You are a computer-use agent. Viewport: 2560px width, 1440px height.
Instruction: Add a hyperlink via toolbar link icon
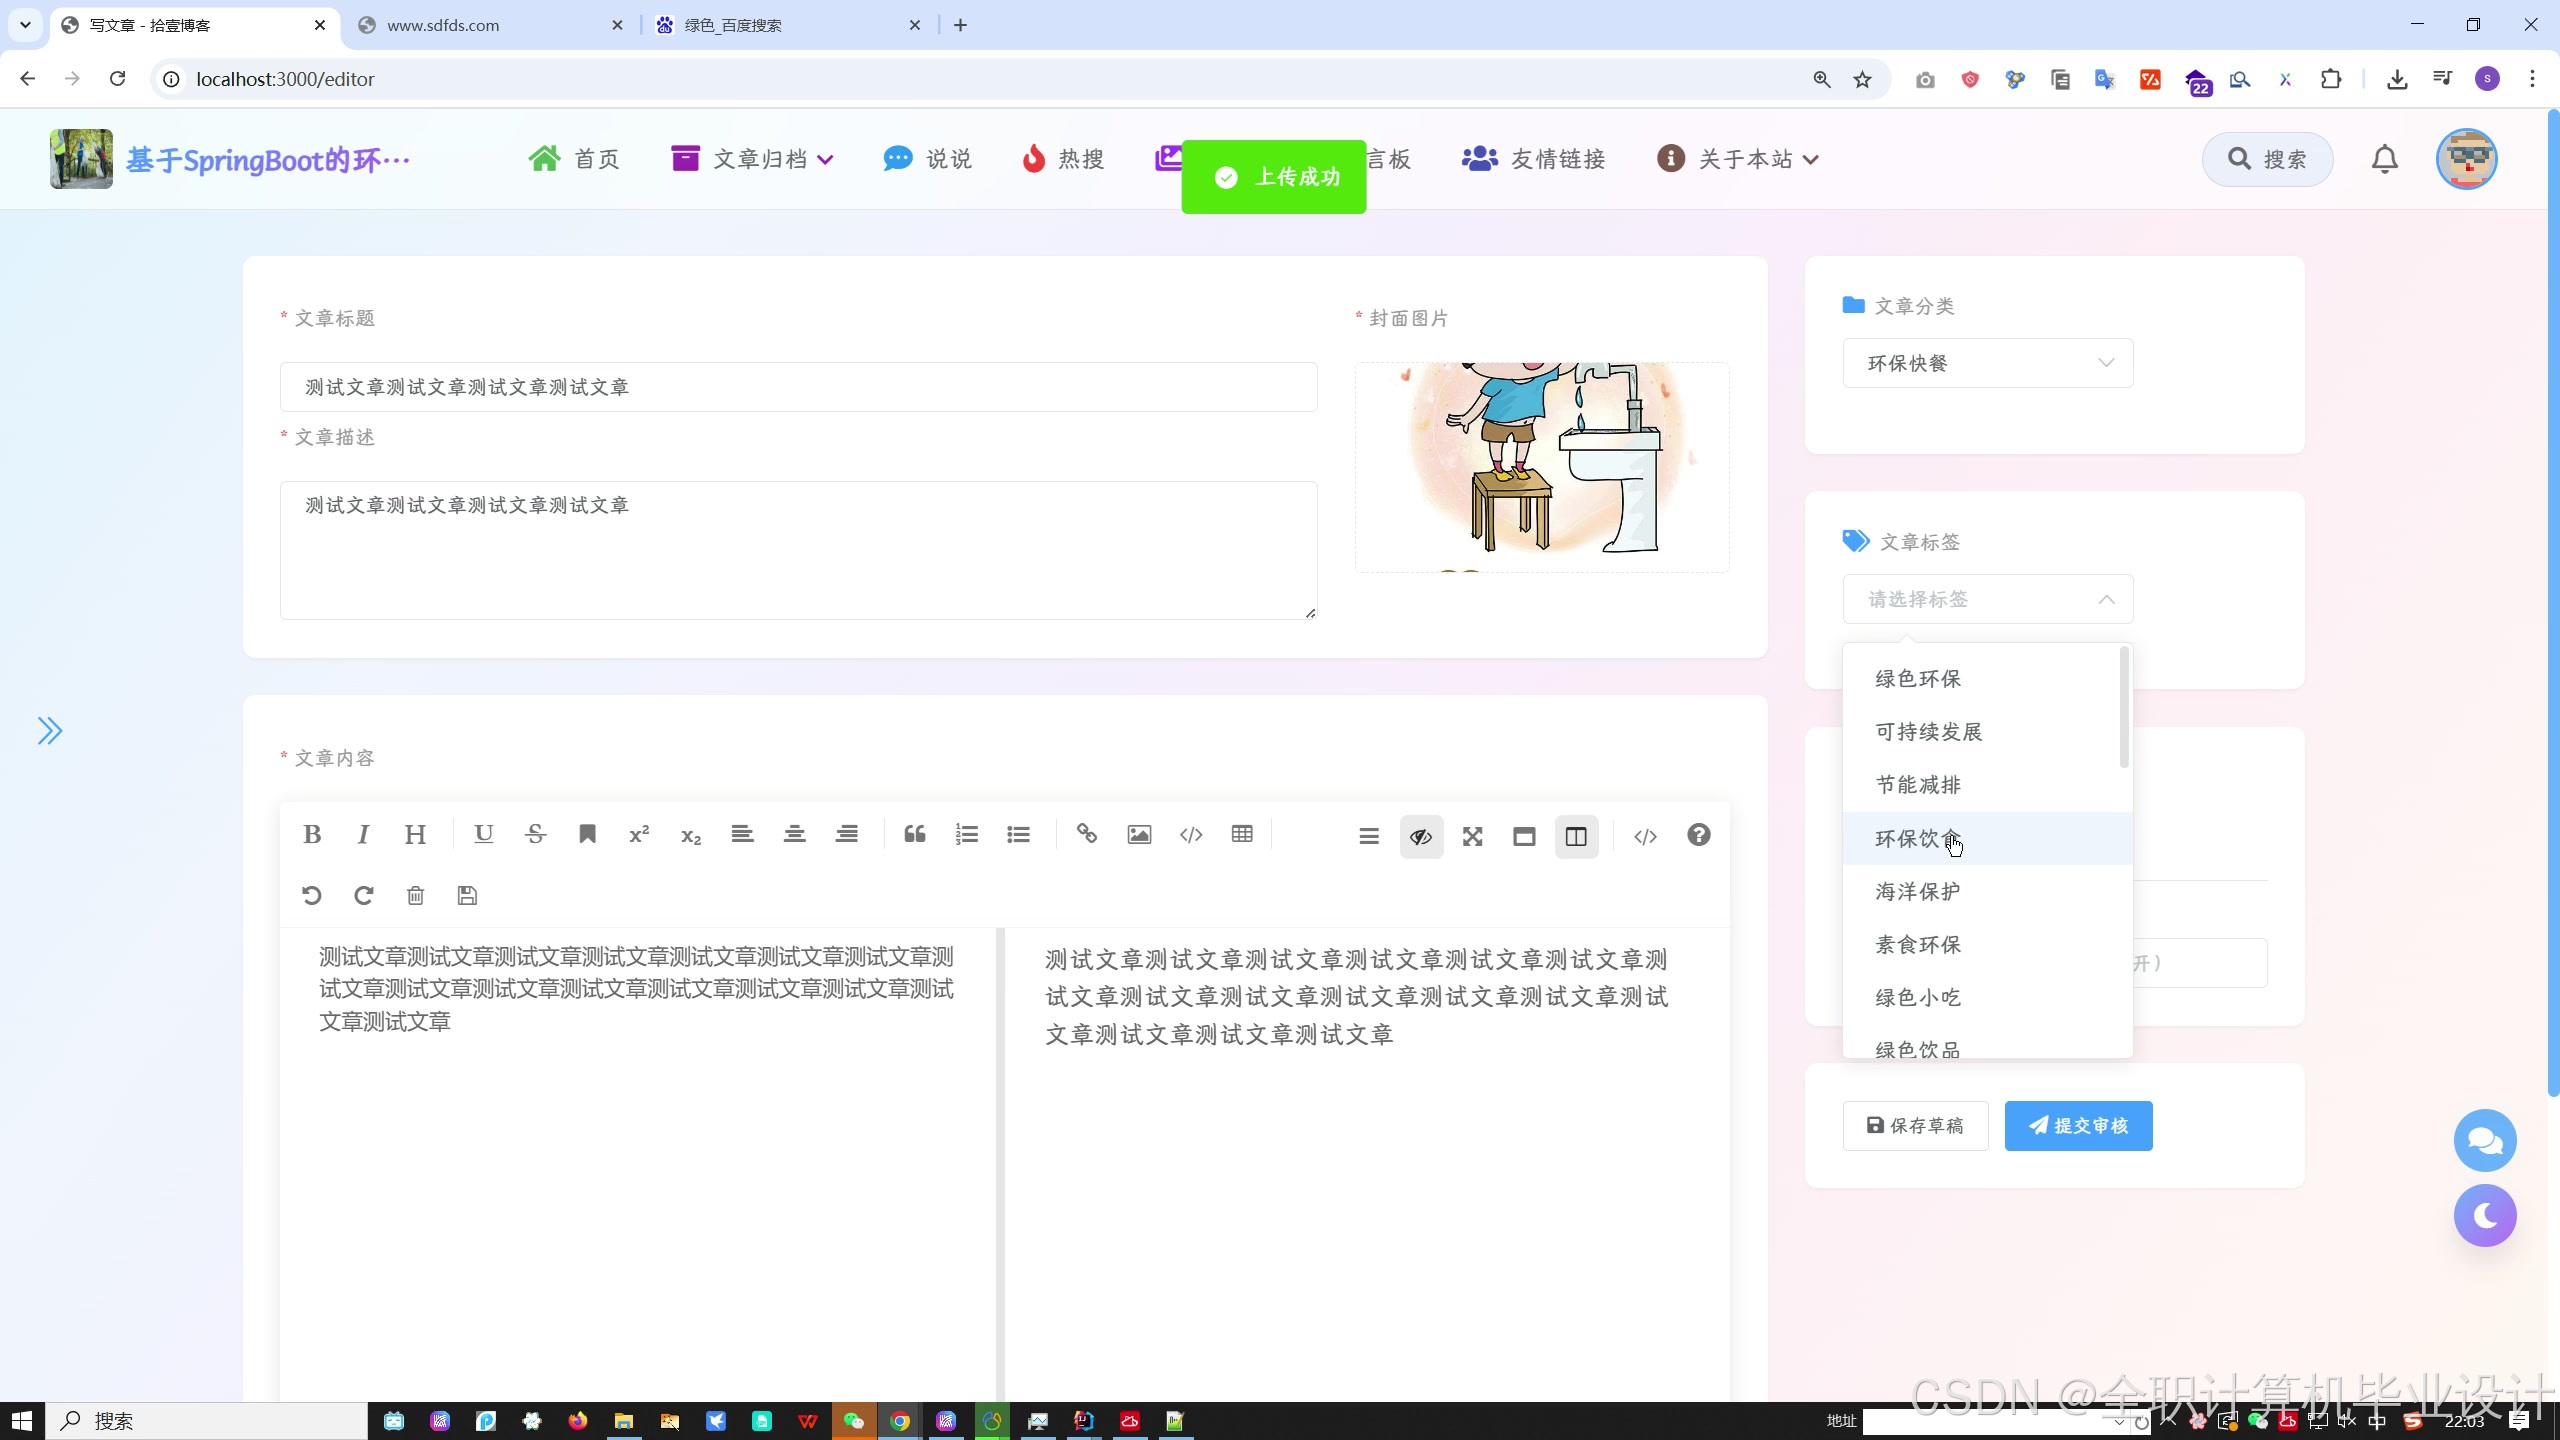click(x=1086, y=835)
